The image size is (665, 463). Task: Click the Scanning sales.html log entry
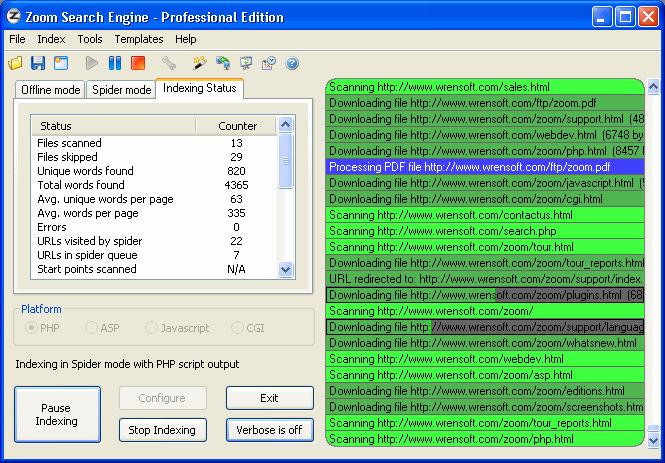(485, 87)
